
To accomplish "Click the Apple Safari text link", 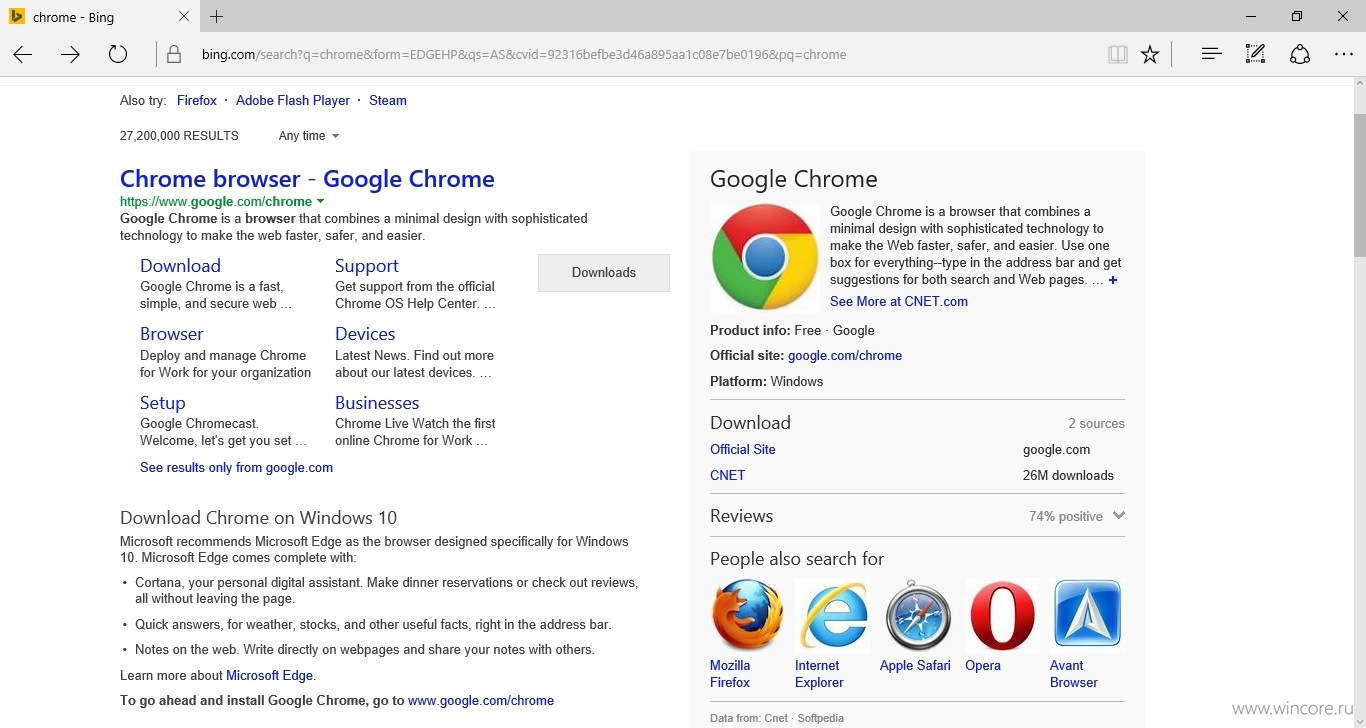I will pos(915,666).
